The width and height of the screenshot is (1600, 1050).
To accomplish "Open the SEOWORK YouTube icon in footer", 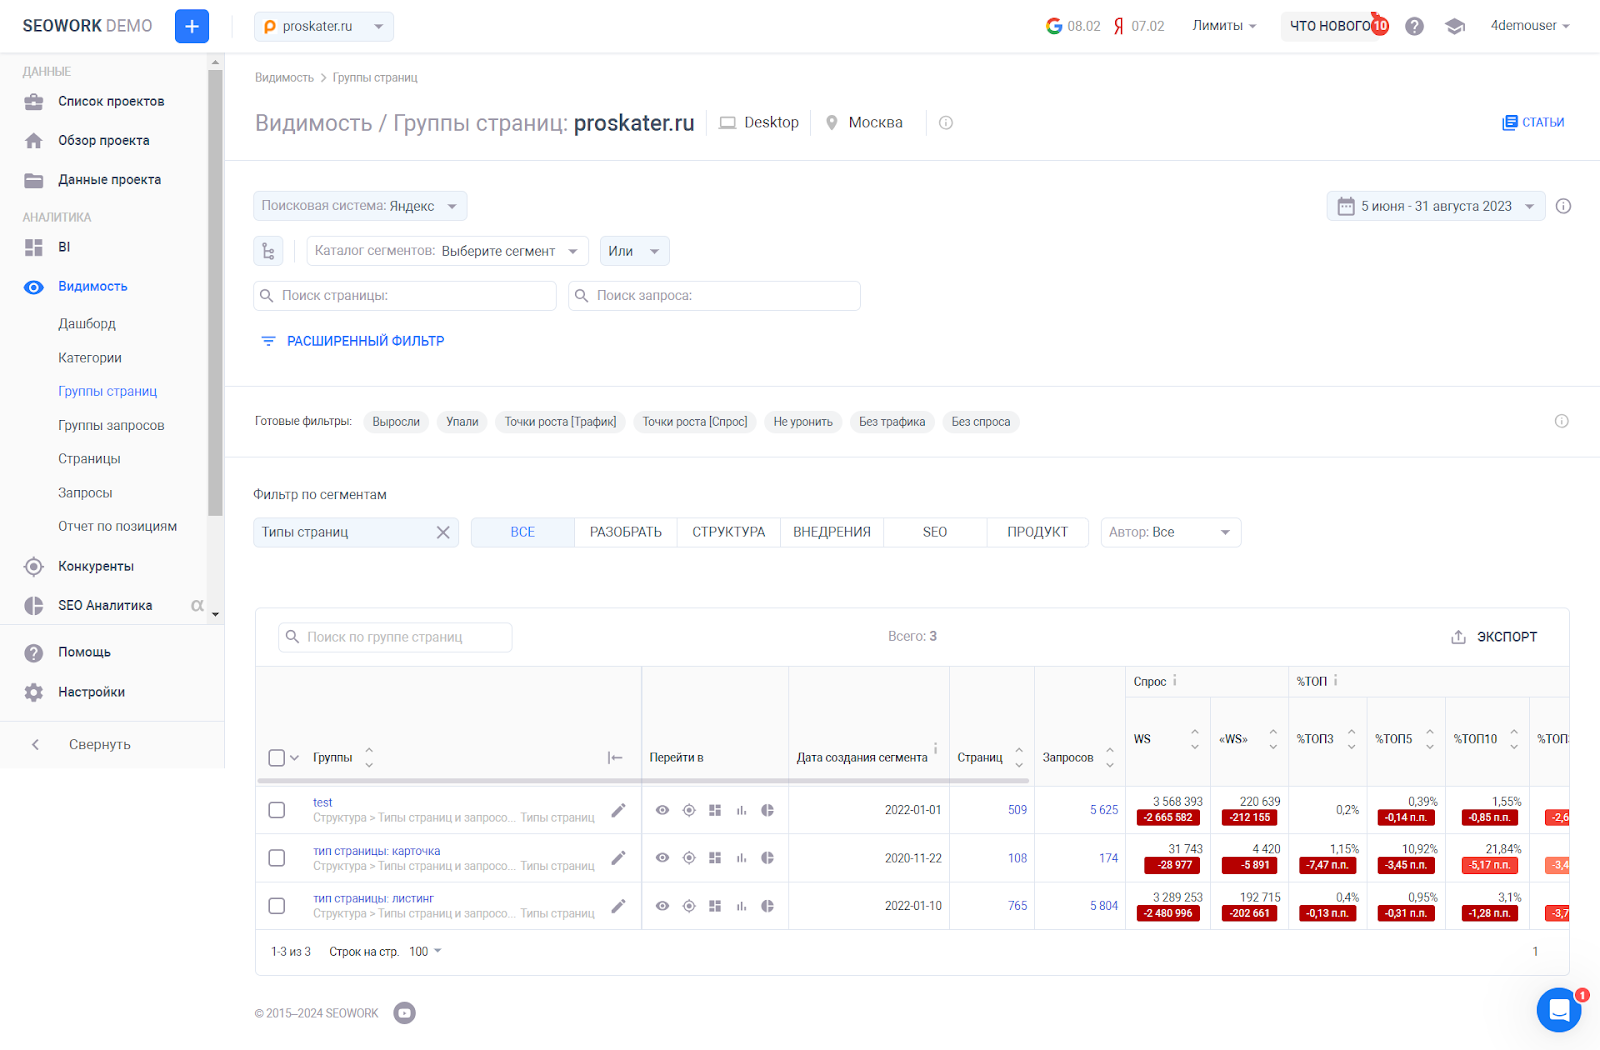I will click(404, 1013).
